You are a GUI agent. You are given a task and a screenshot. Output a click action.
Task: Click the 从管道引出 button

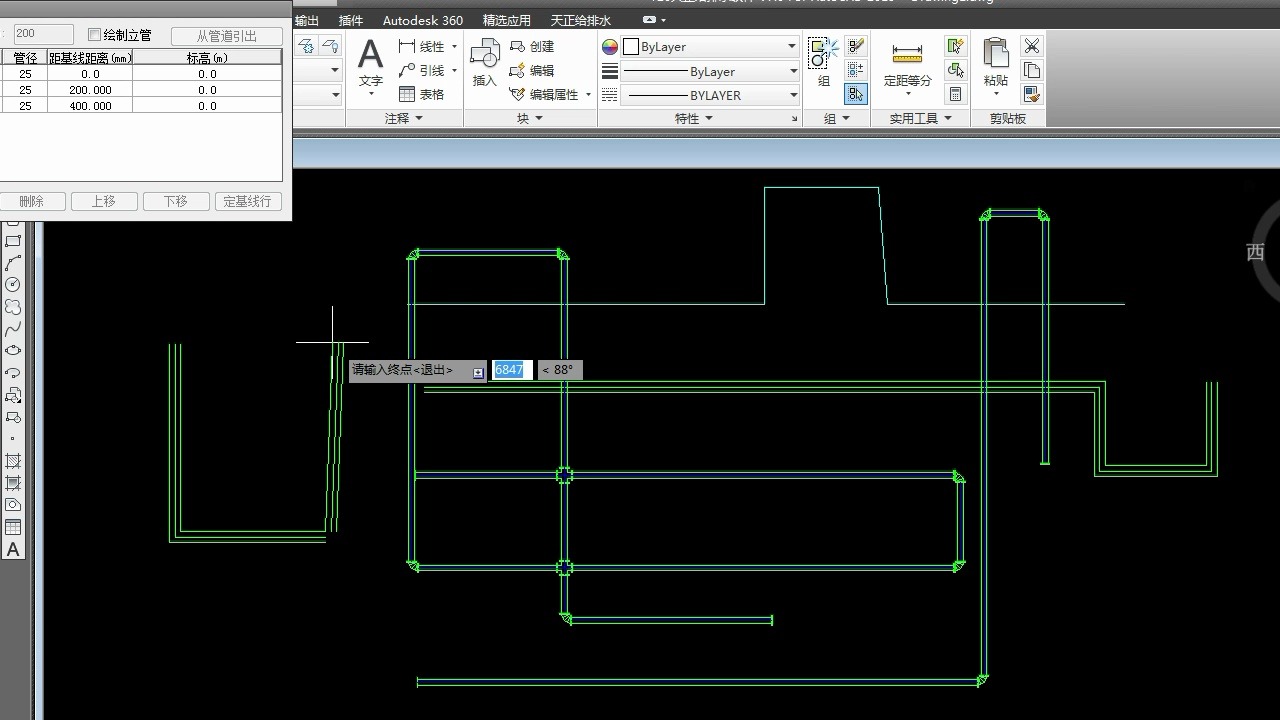[x=227, y=36]
